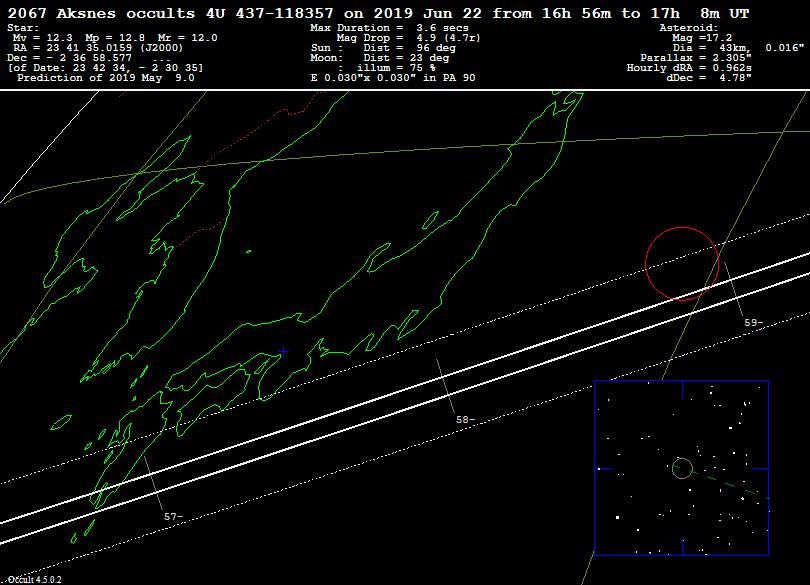The height and width of the screenshot is (585, 810).
Task: Click the 'Max Duration = 3.6 secs' value
Action: (x=390, y=28)
